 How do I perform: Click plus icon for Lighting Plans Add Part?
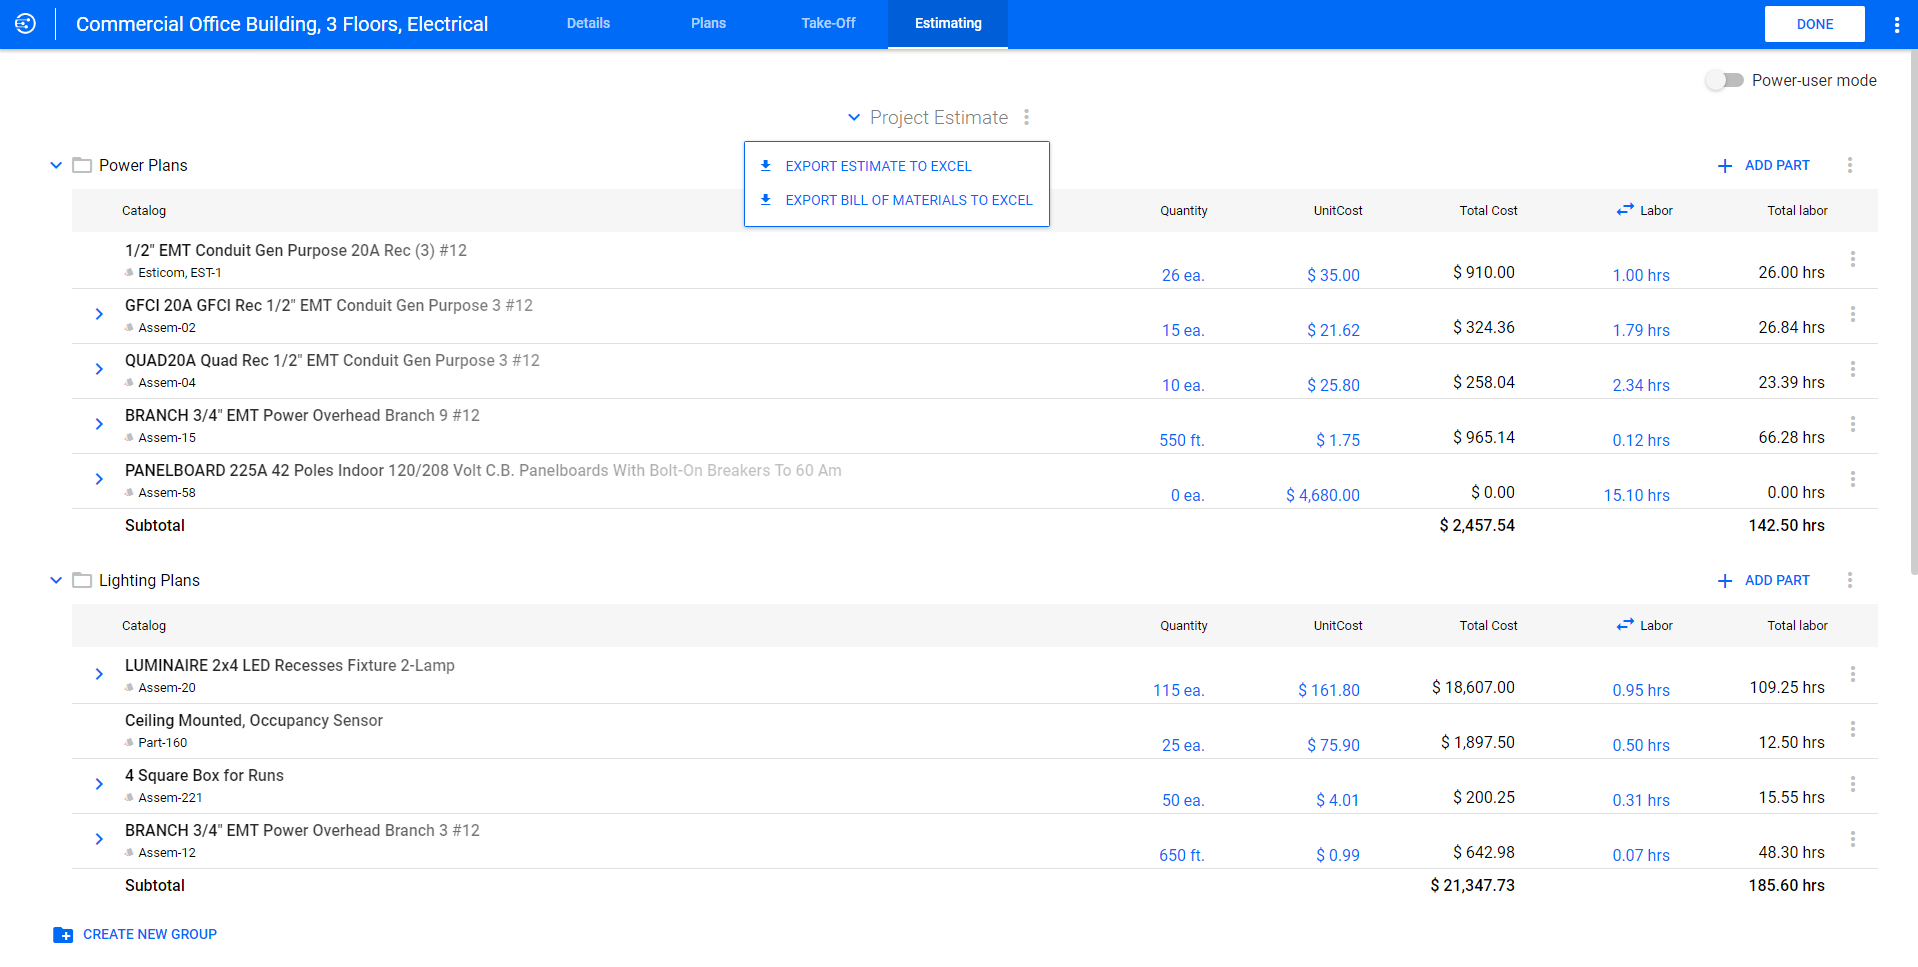click(1725, 581)
